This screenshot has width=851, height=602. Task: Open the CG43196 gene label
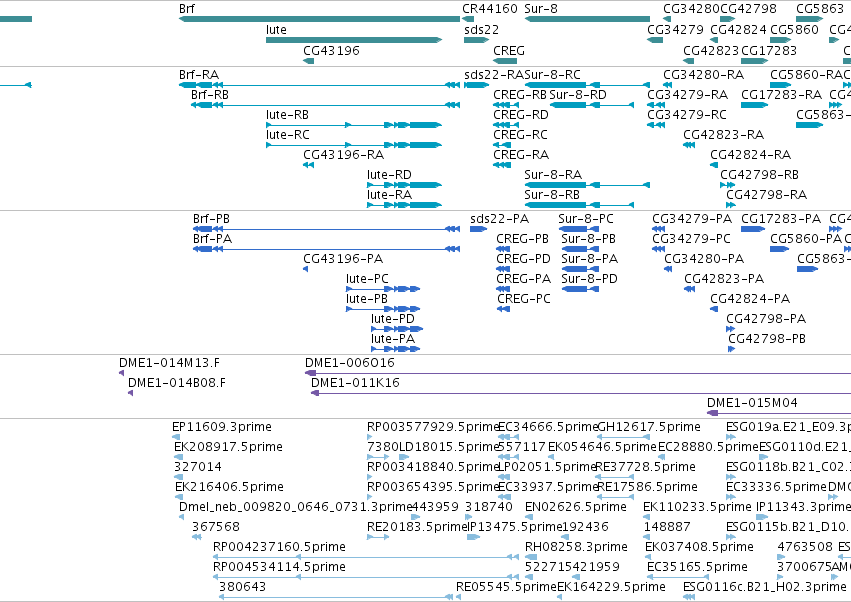pos(331,50)
